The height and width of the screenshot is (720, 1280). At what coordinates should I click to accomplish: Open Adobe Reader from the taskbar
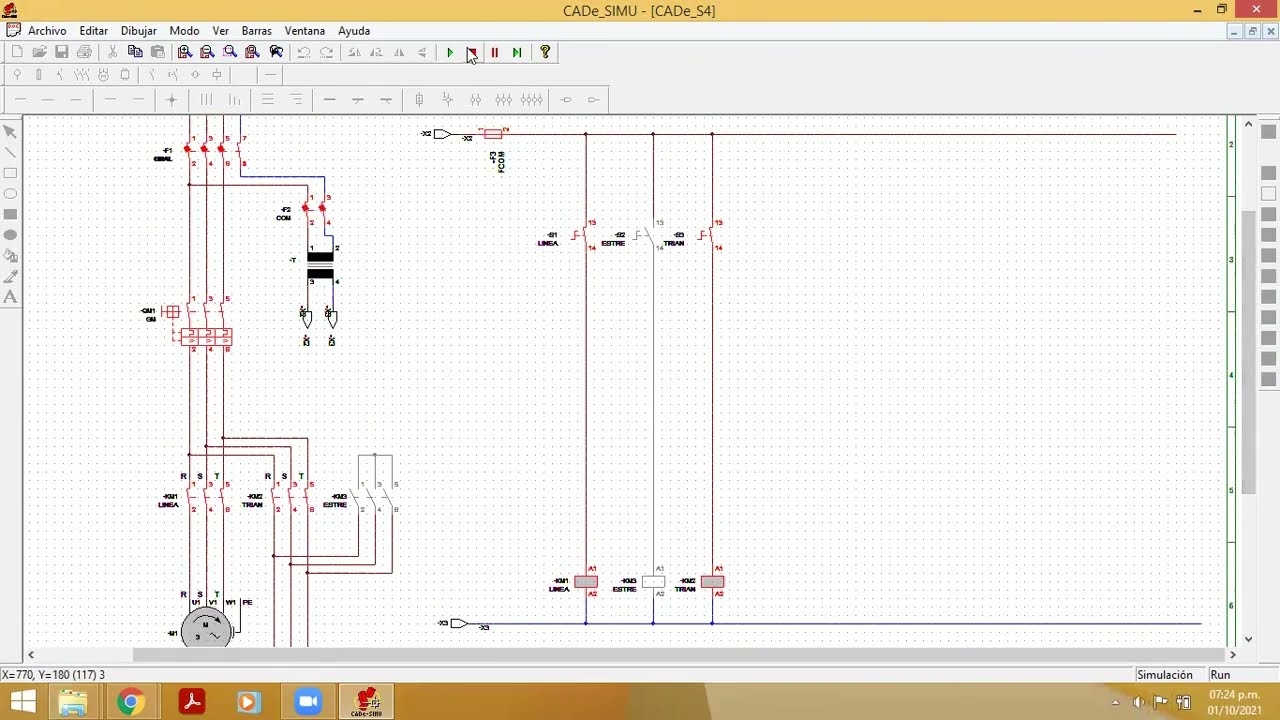pyautogui.click(x=191, y=702)
